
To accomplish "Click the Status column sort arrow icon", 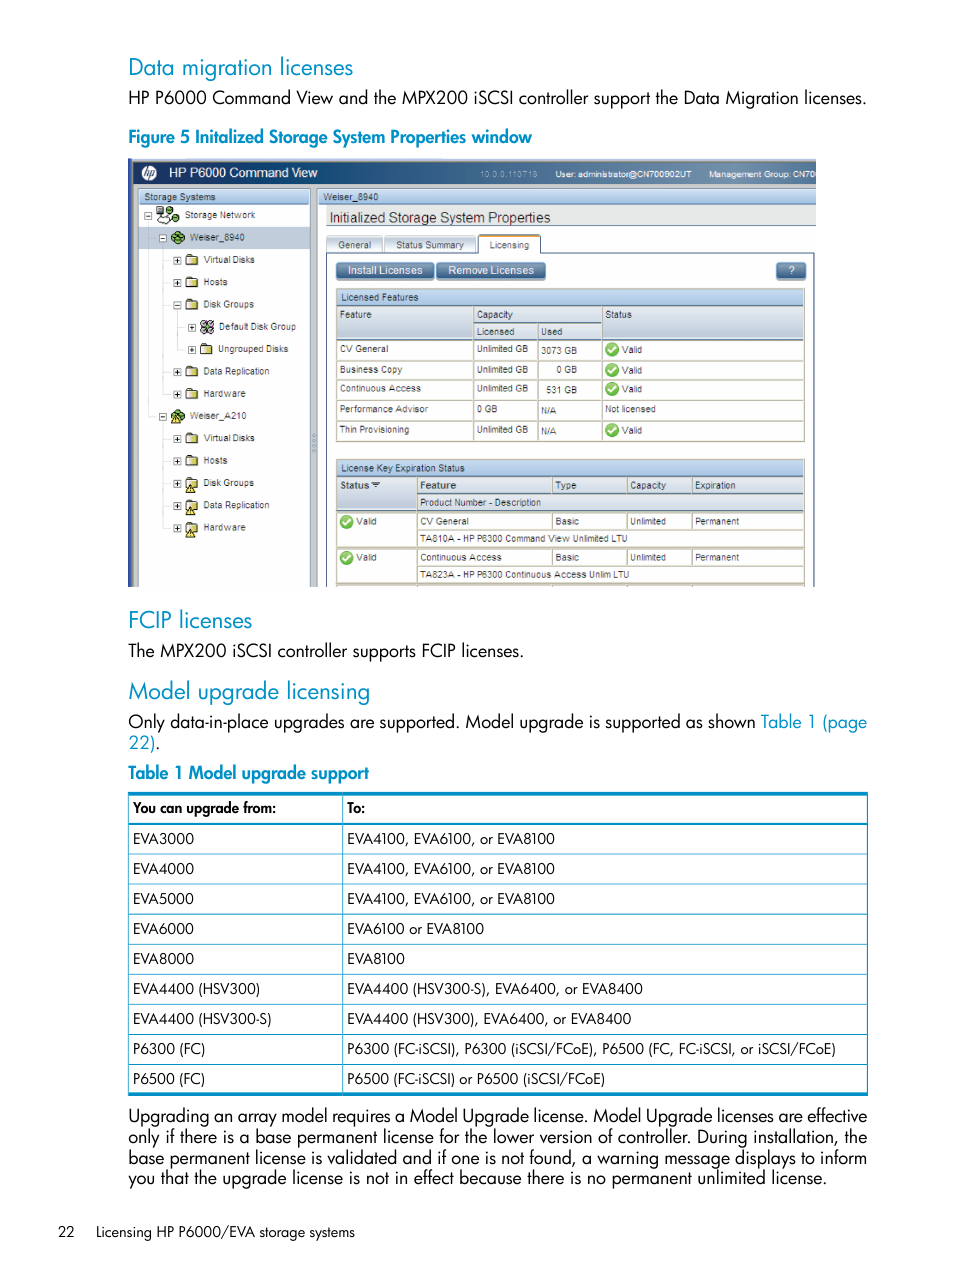I will 376,485.
